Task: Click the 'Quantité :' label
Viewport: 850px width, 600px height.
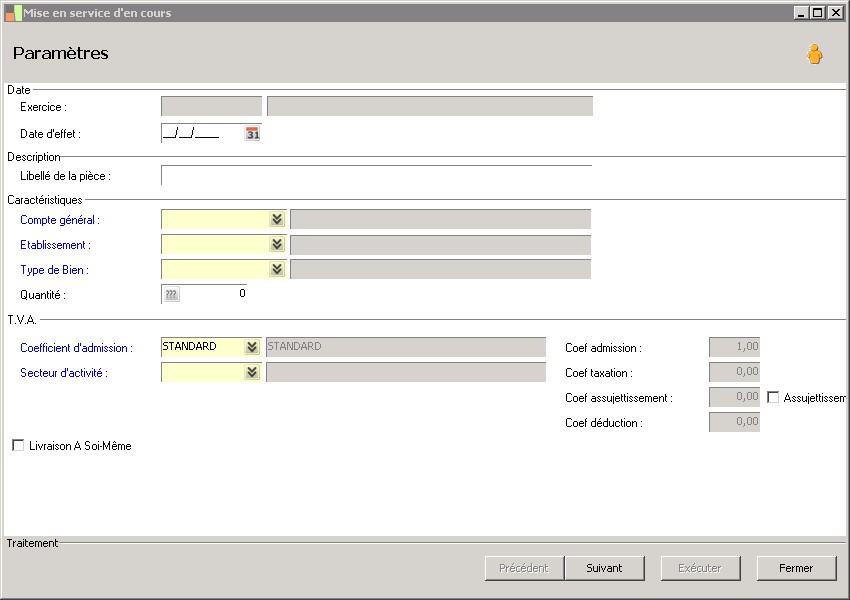Action: [43, 295]
